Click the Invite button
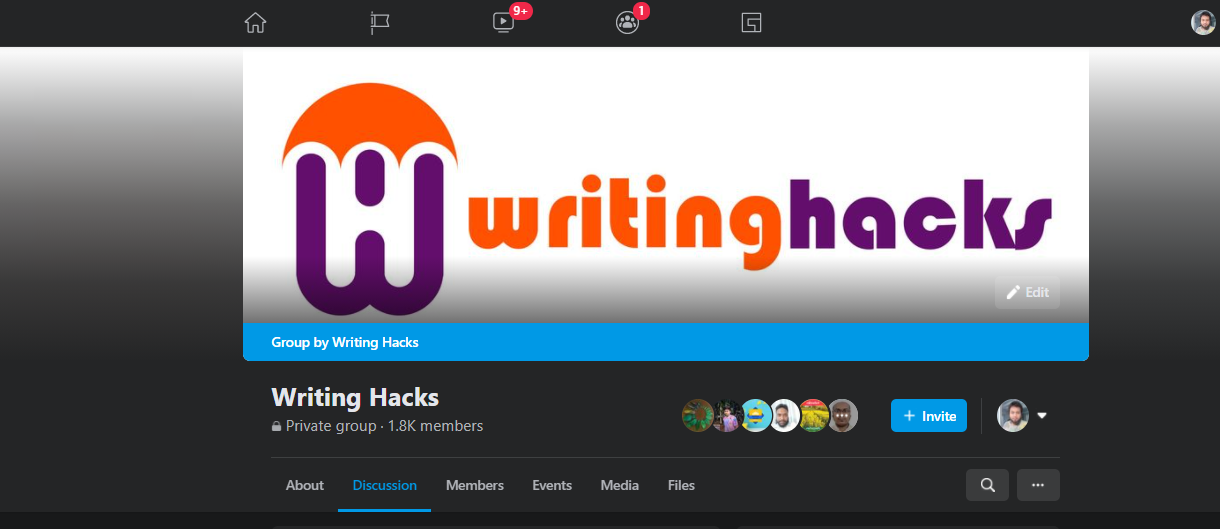The width and height of the screenshot is (1220, 529). pos(929,416)
